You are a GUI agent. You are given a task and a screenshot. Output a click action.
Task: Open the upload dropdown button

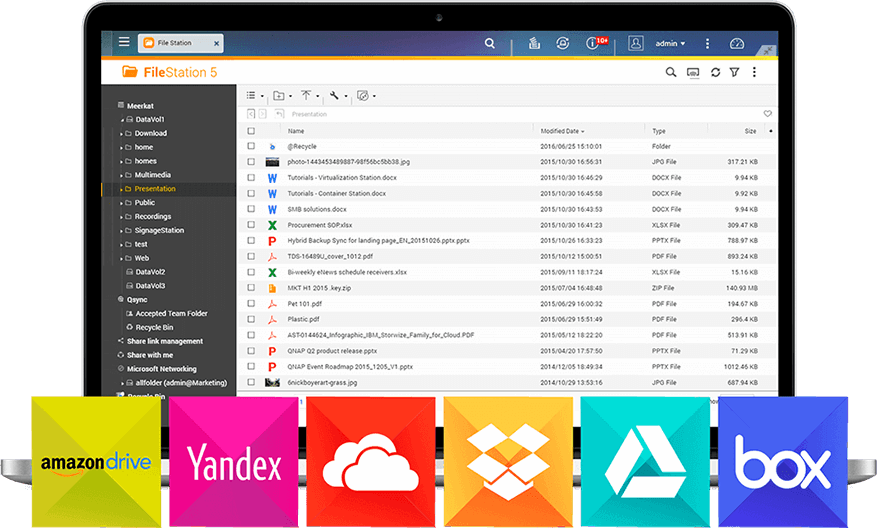(309, 96)
